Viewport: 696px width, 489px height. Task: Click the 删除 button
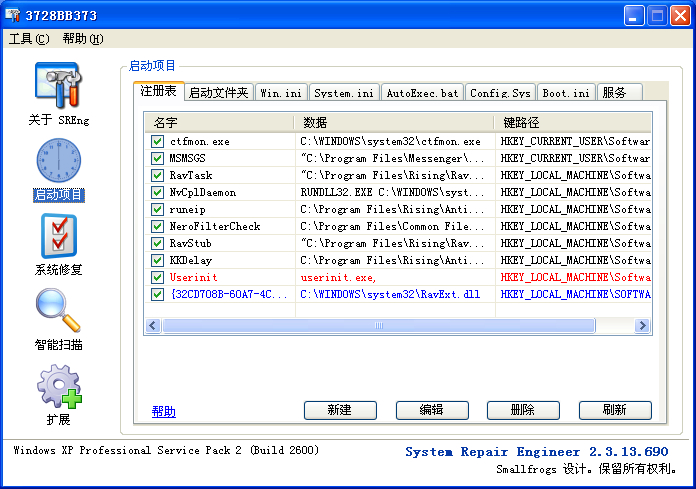coord(523,410)
